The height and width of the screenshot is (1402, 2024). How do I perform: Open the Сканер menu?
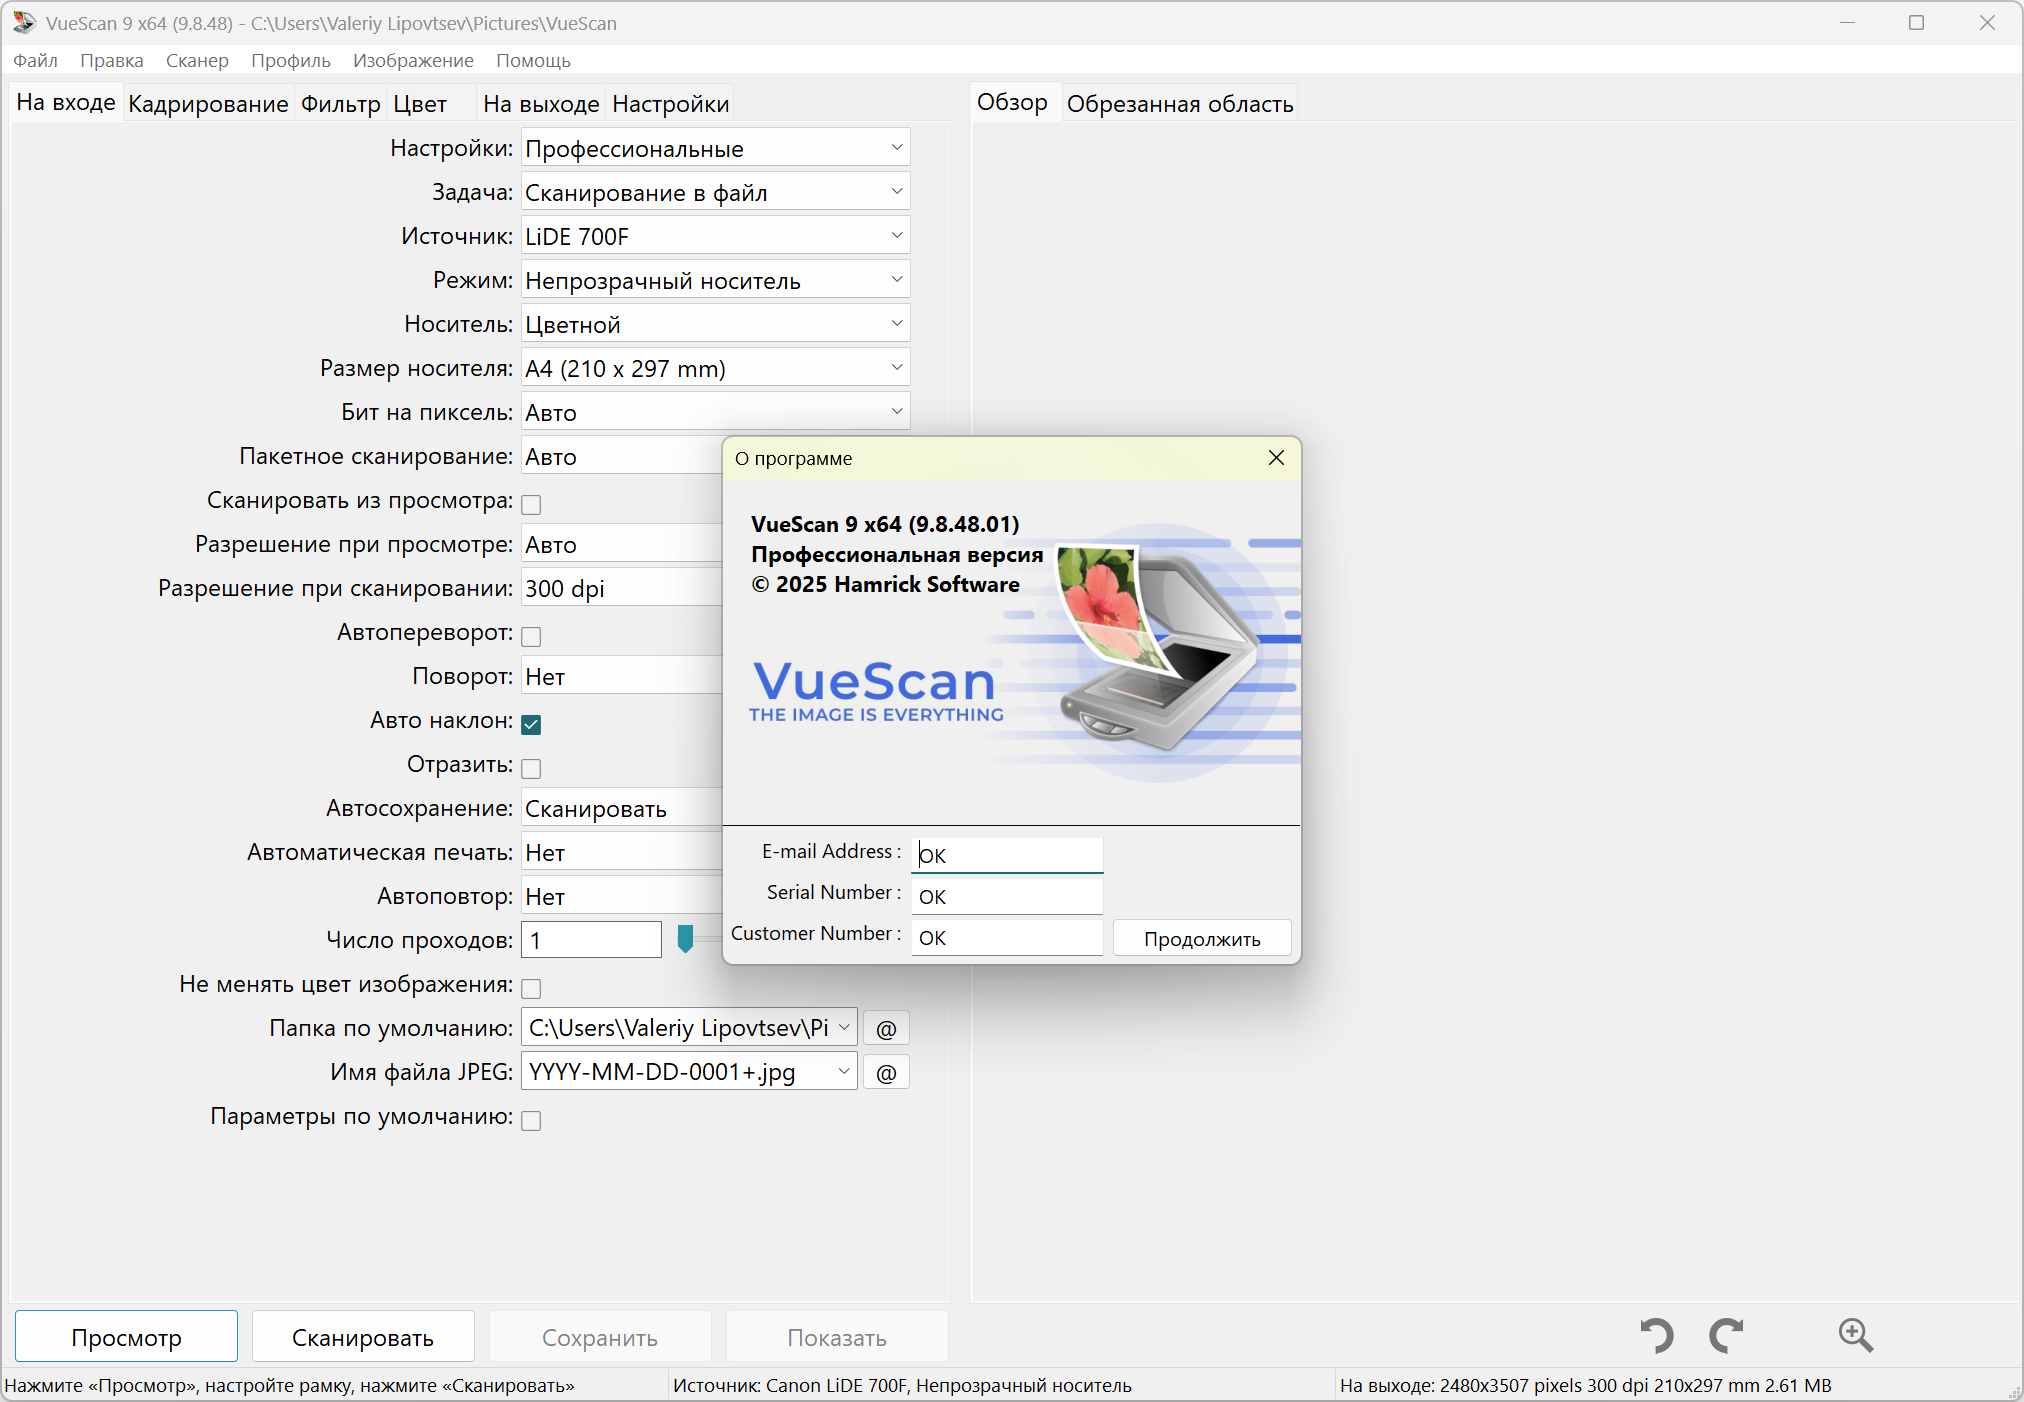[x=197, y=61]
